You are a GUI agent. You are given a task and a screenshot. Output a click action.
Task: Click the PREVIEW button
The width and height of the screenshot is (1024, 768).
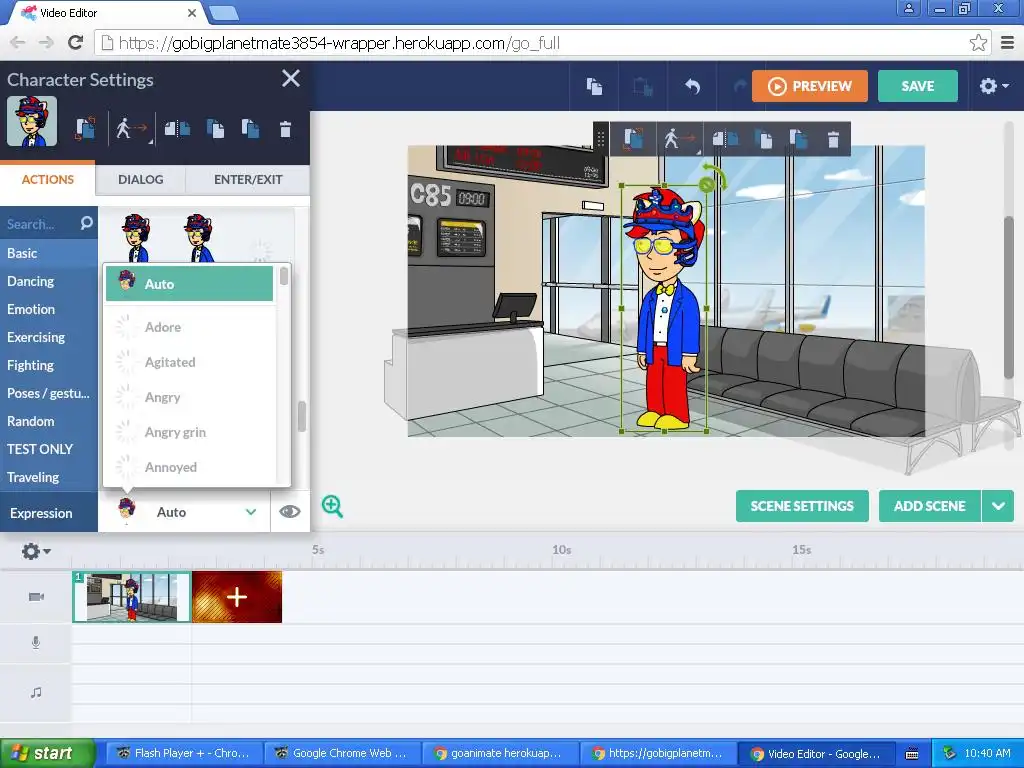pos(810,86)
